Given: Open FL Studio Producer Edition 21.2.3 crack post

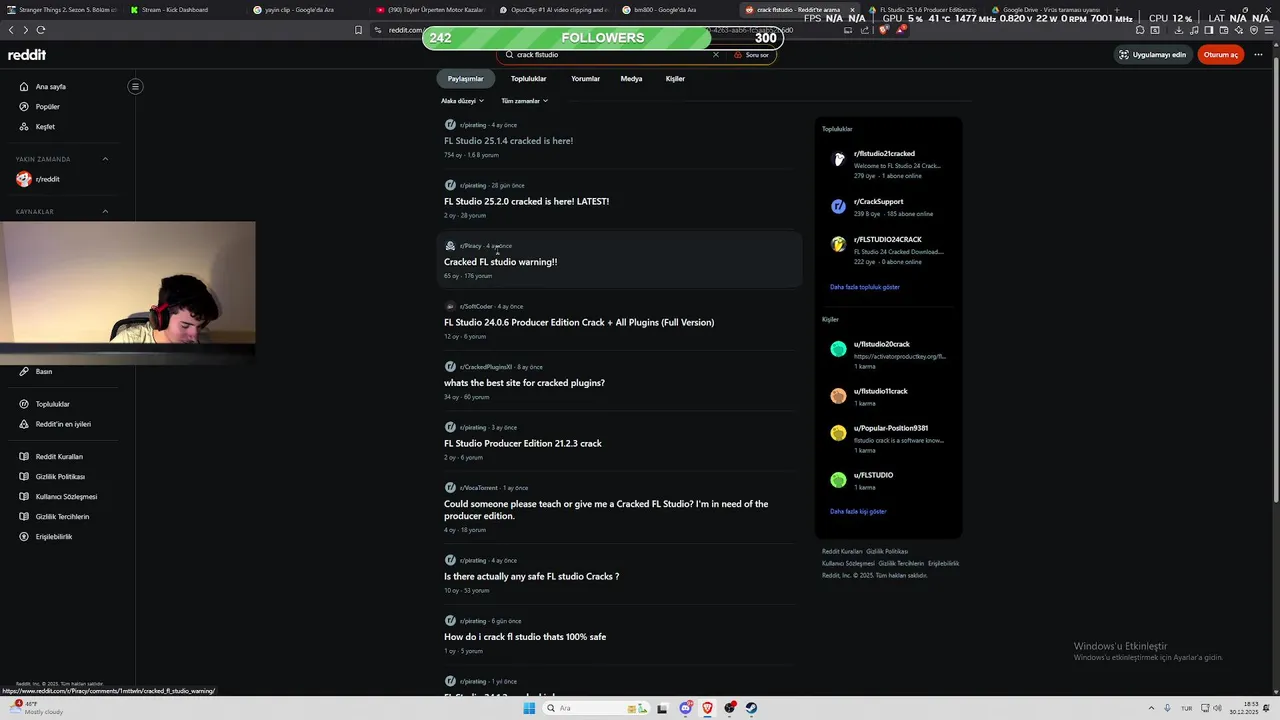Looking at the screenshot, I should [x=523, y=443].
